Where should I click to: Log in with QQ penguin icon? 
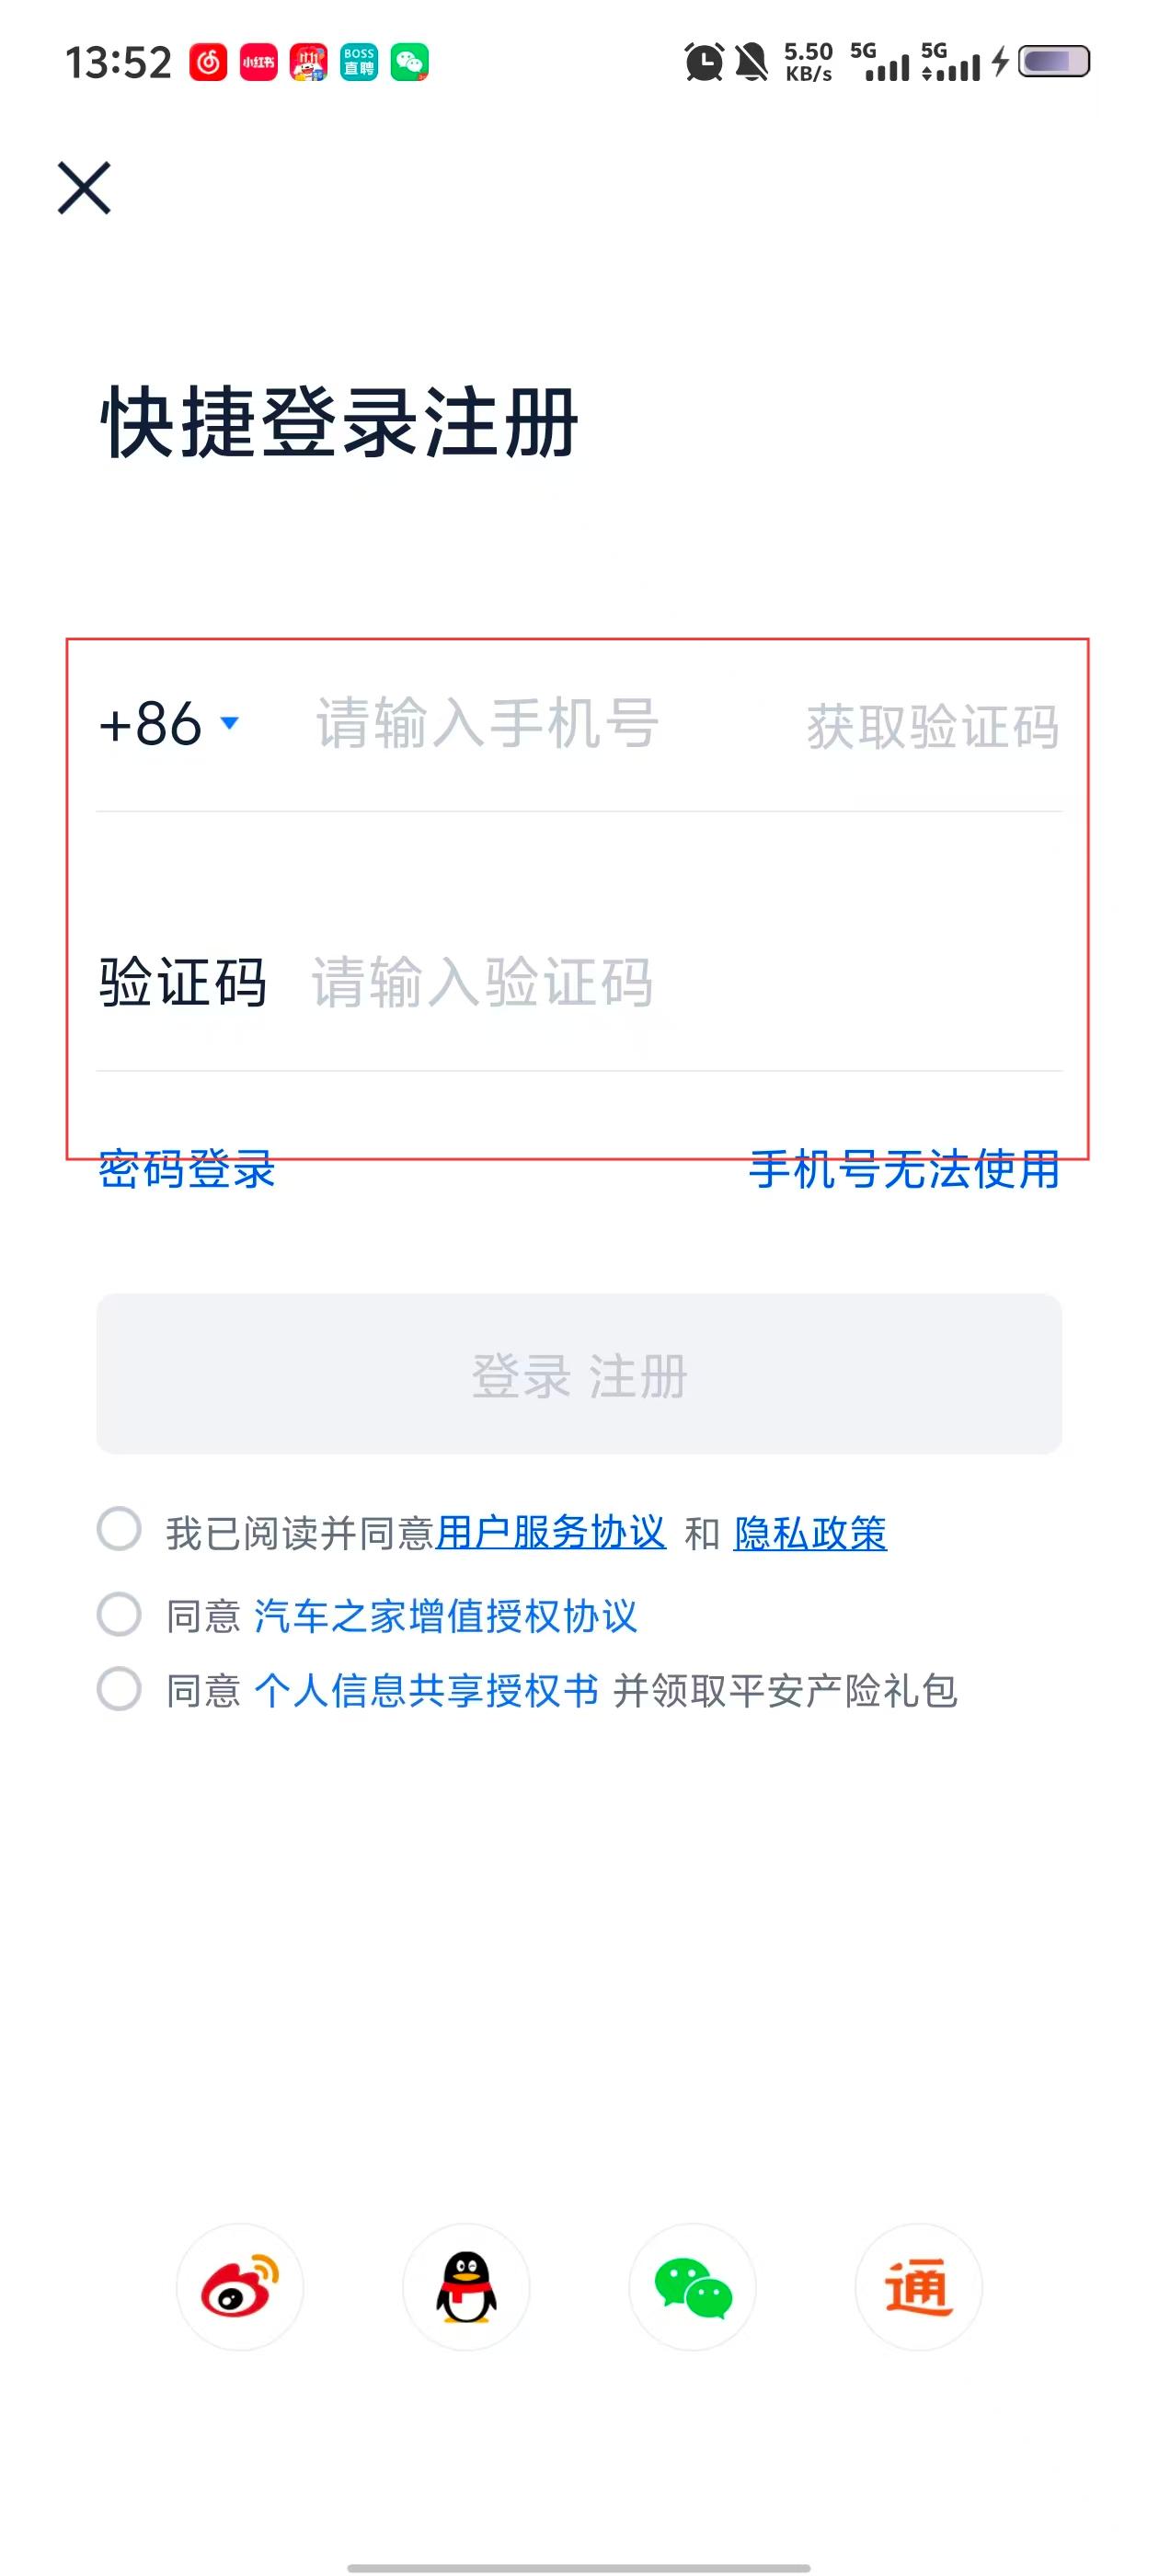pyautogui.click(x=466, y=2286)
